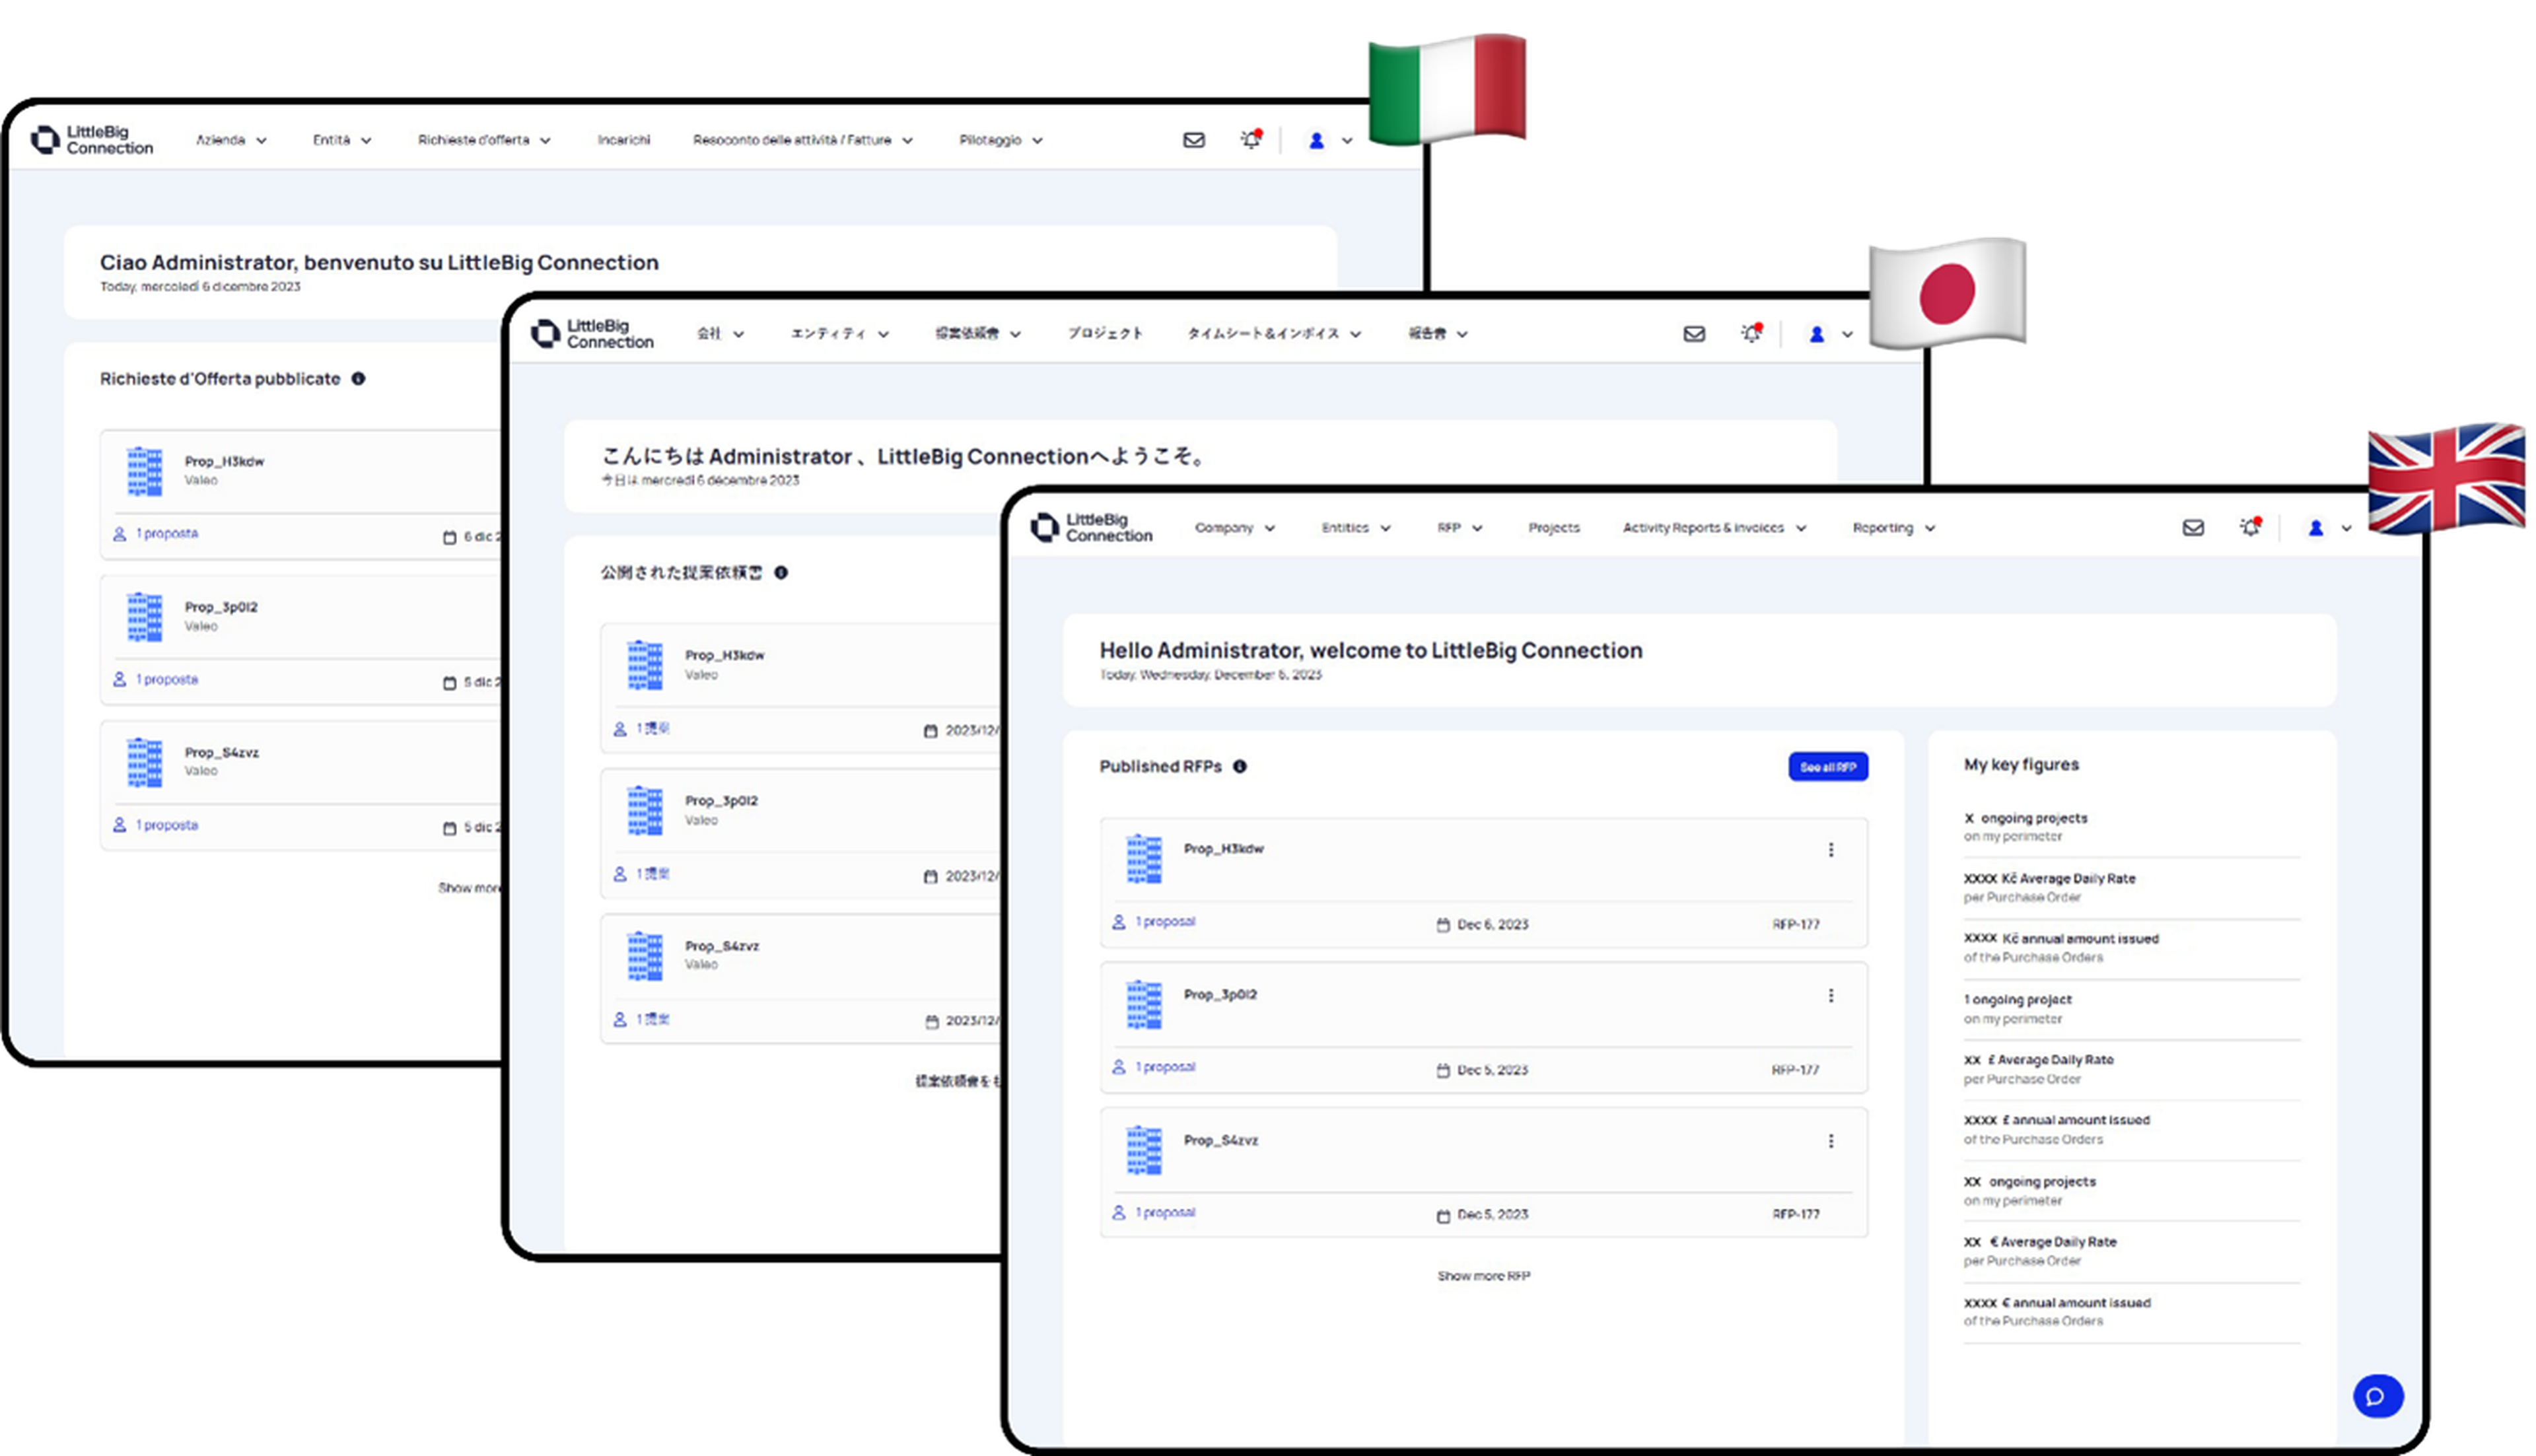This screenshot has height=1456, width=2536.
Task: Click 'XX ongoing projects' key figure
Action: click(x=2029, y=1182)
